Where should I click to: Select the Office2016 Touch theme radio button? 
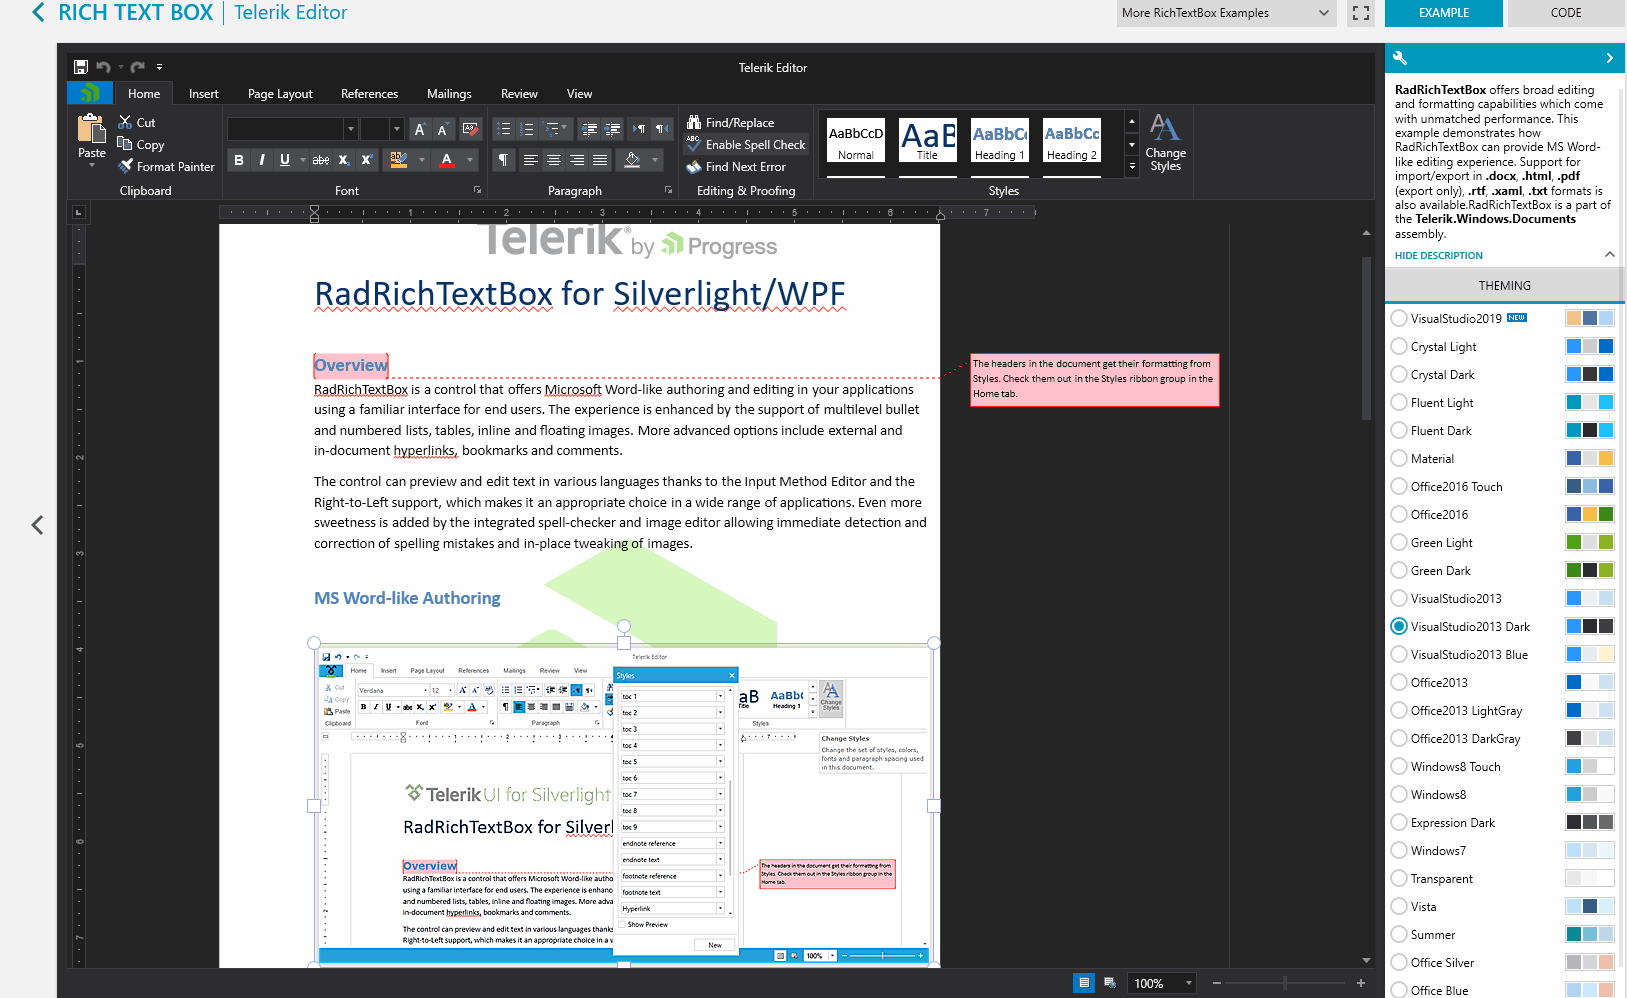pos(1399,486)
